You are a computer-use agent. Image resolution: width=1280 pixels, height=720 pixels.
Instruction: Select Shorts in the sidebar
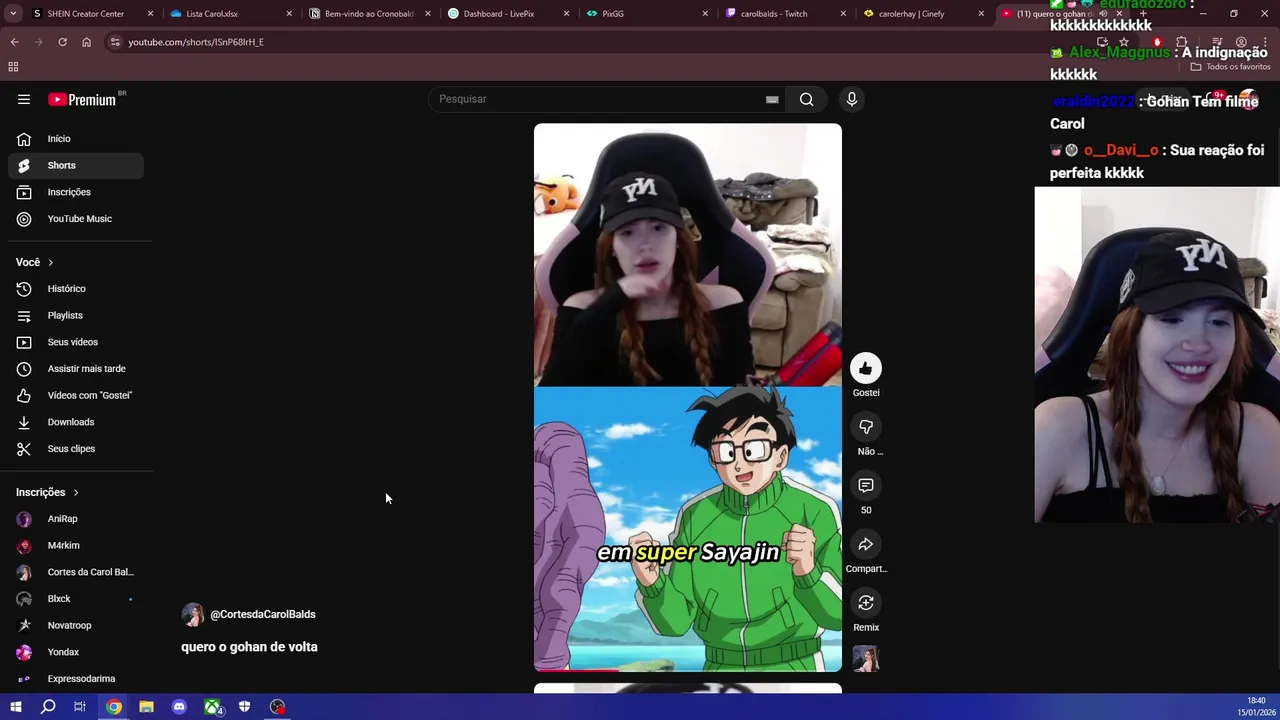(76, 165)
